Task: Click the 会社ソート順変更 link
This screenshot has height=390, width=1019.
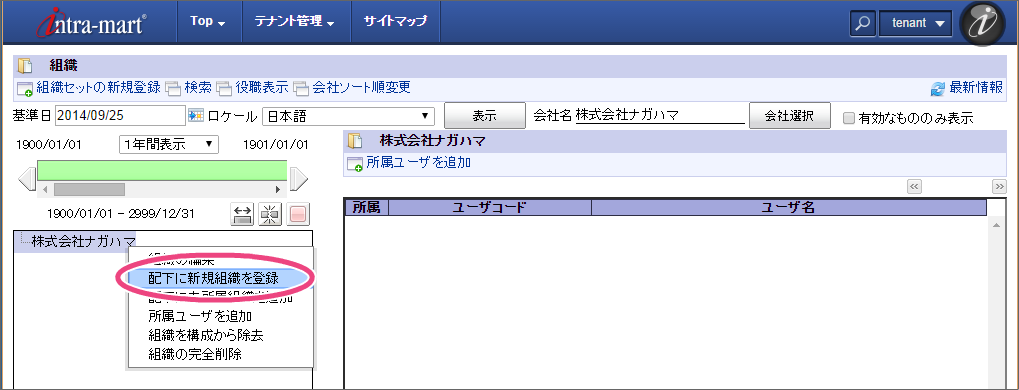Action: 361,87
